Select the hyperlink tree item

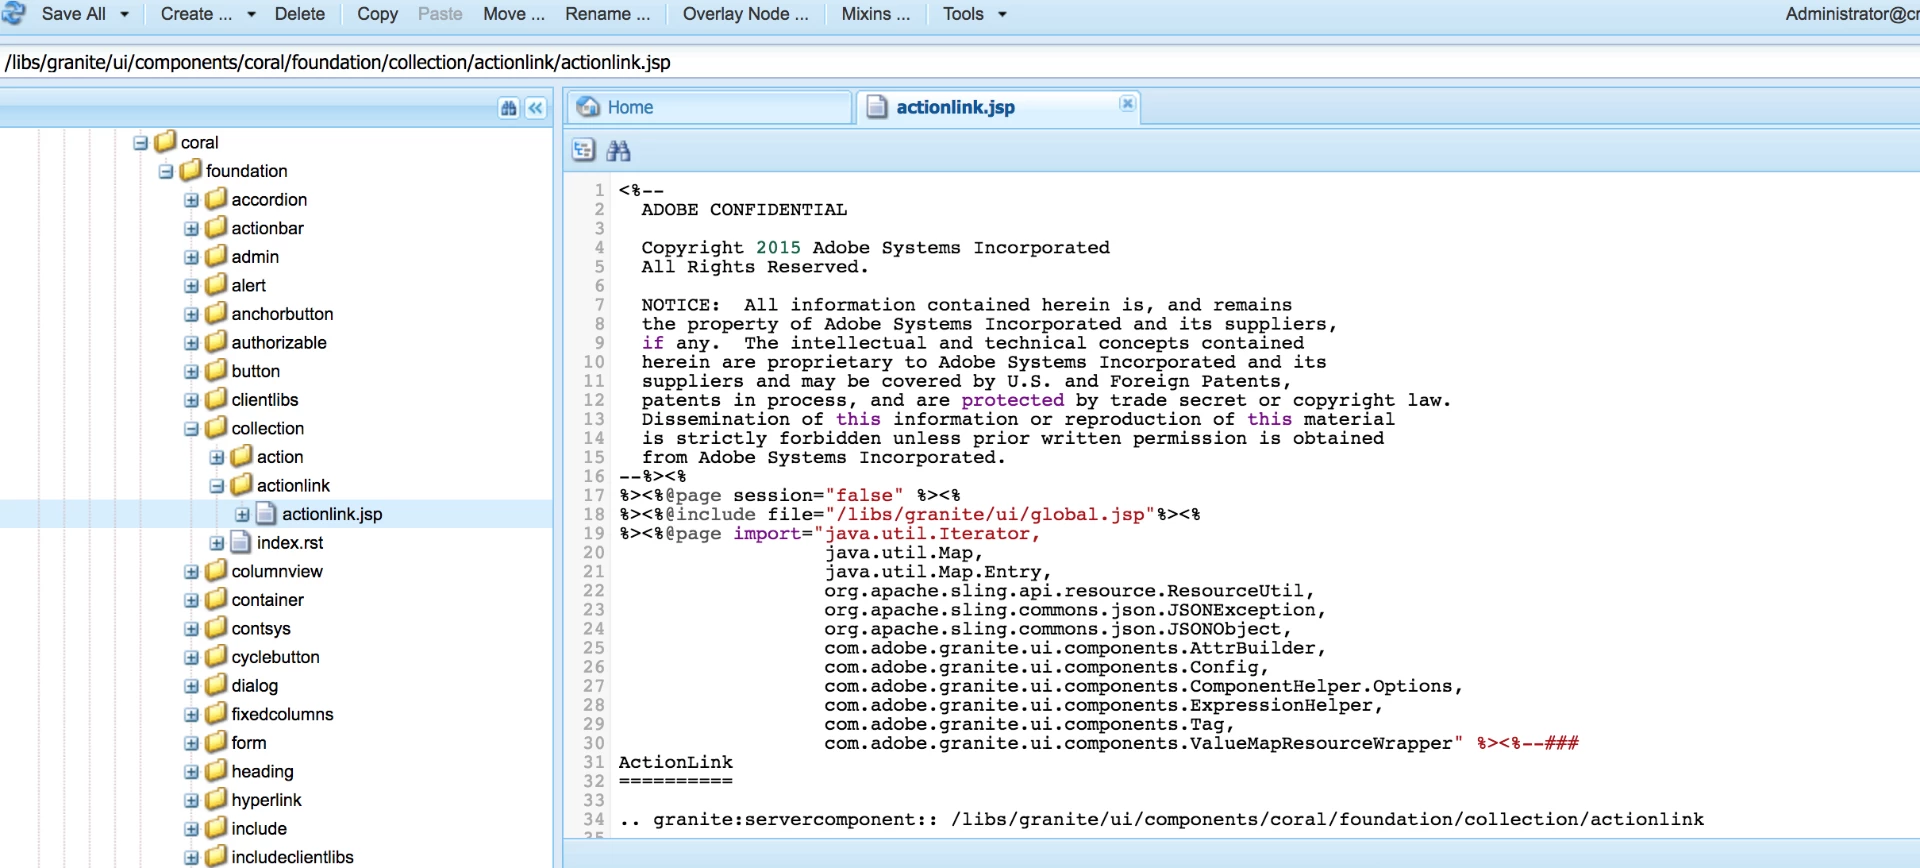point(266,800)
